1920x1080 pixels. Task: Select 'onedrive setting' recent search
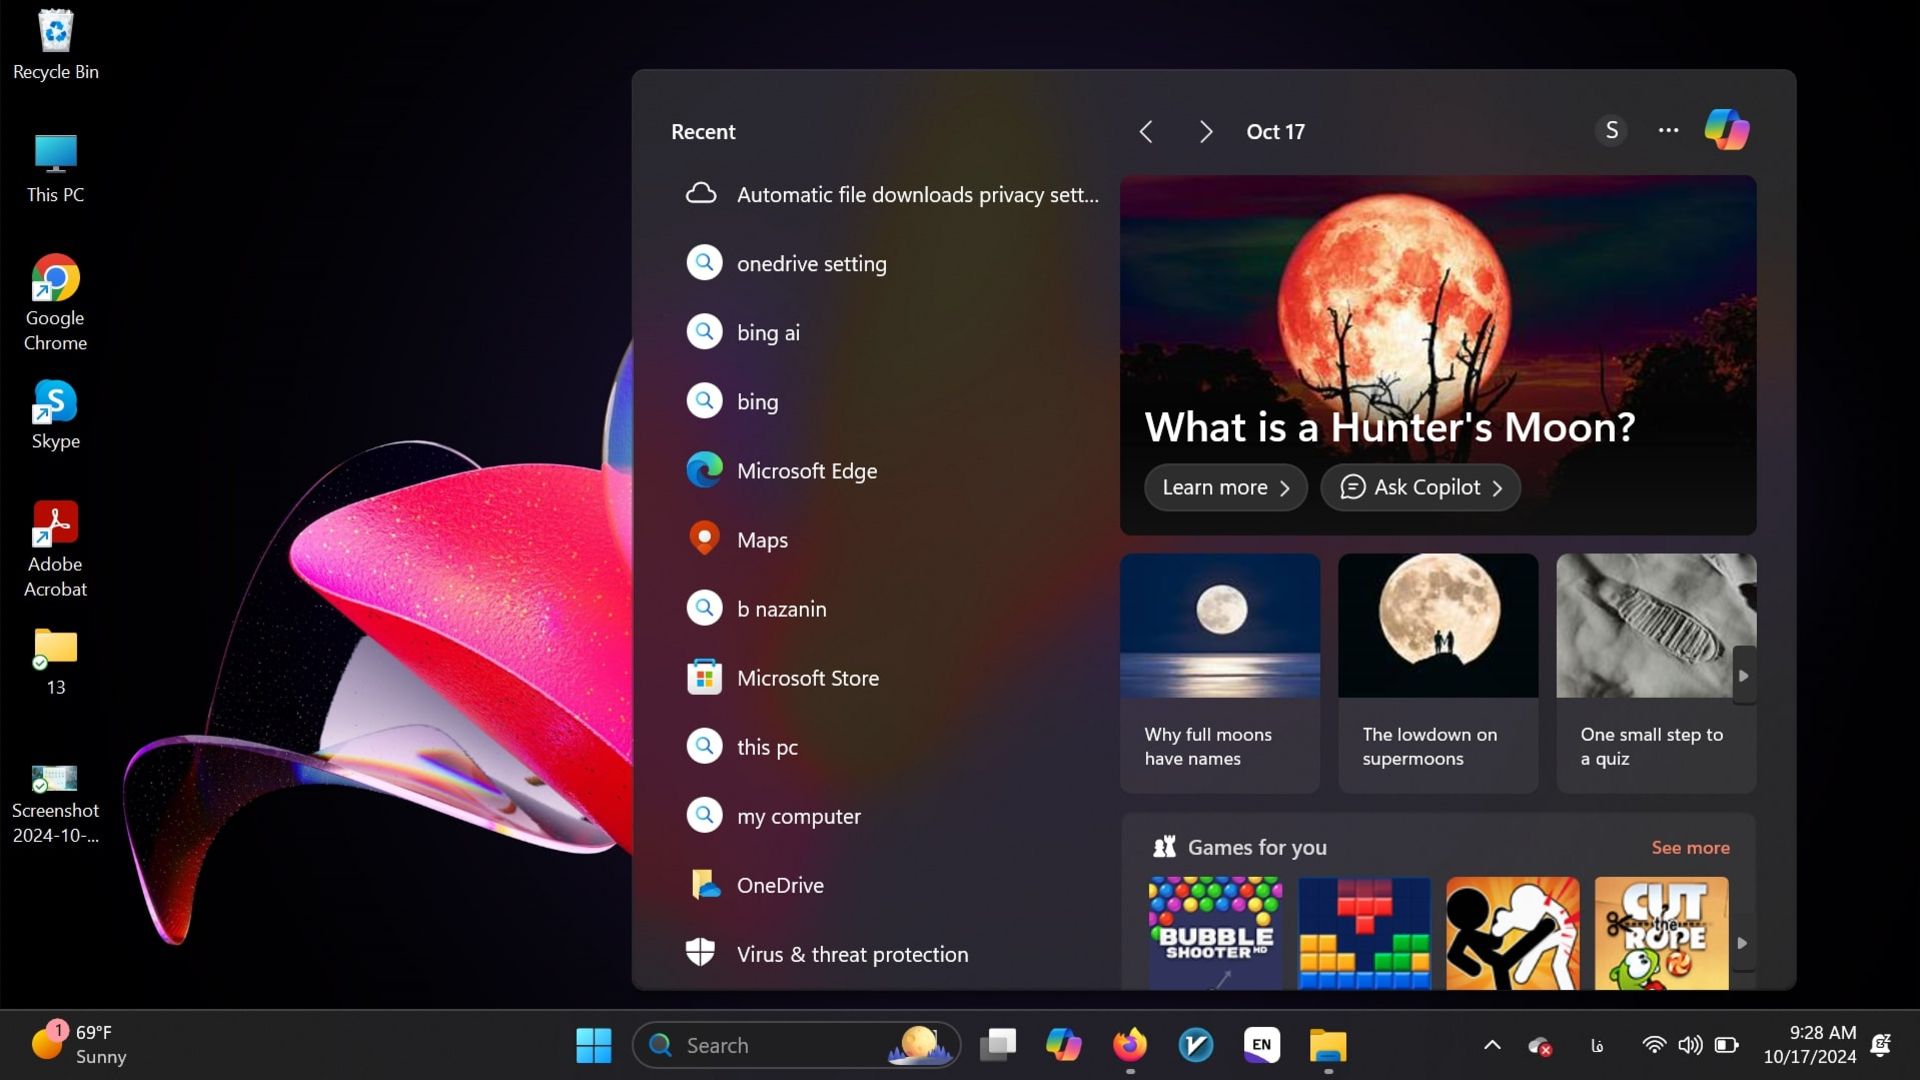point(811,263)
